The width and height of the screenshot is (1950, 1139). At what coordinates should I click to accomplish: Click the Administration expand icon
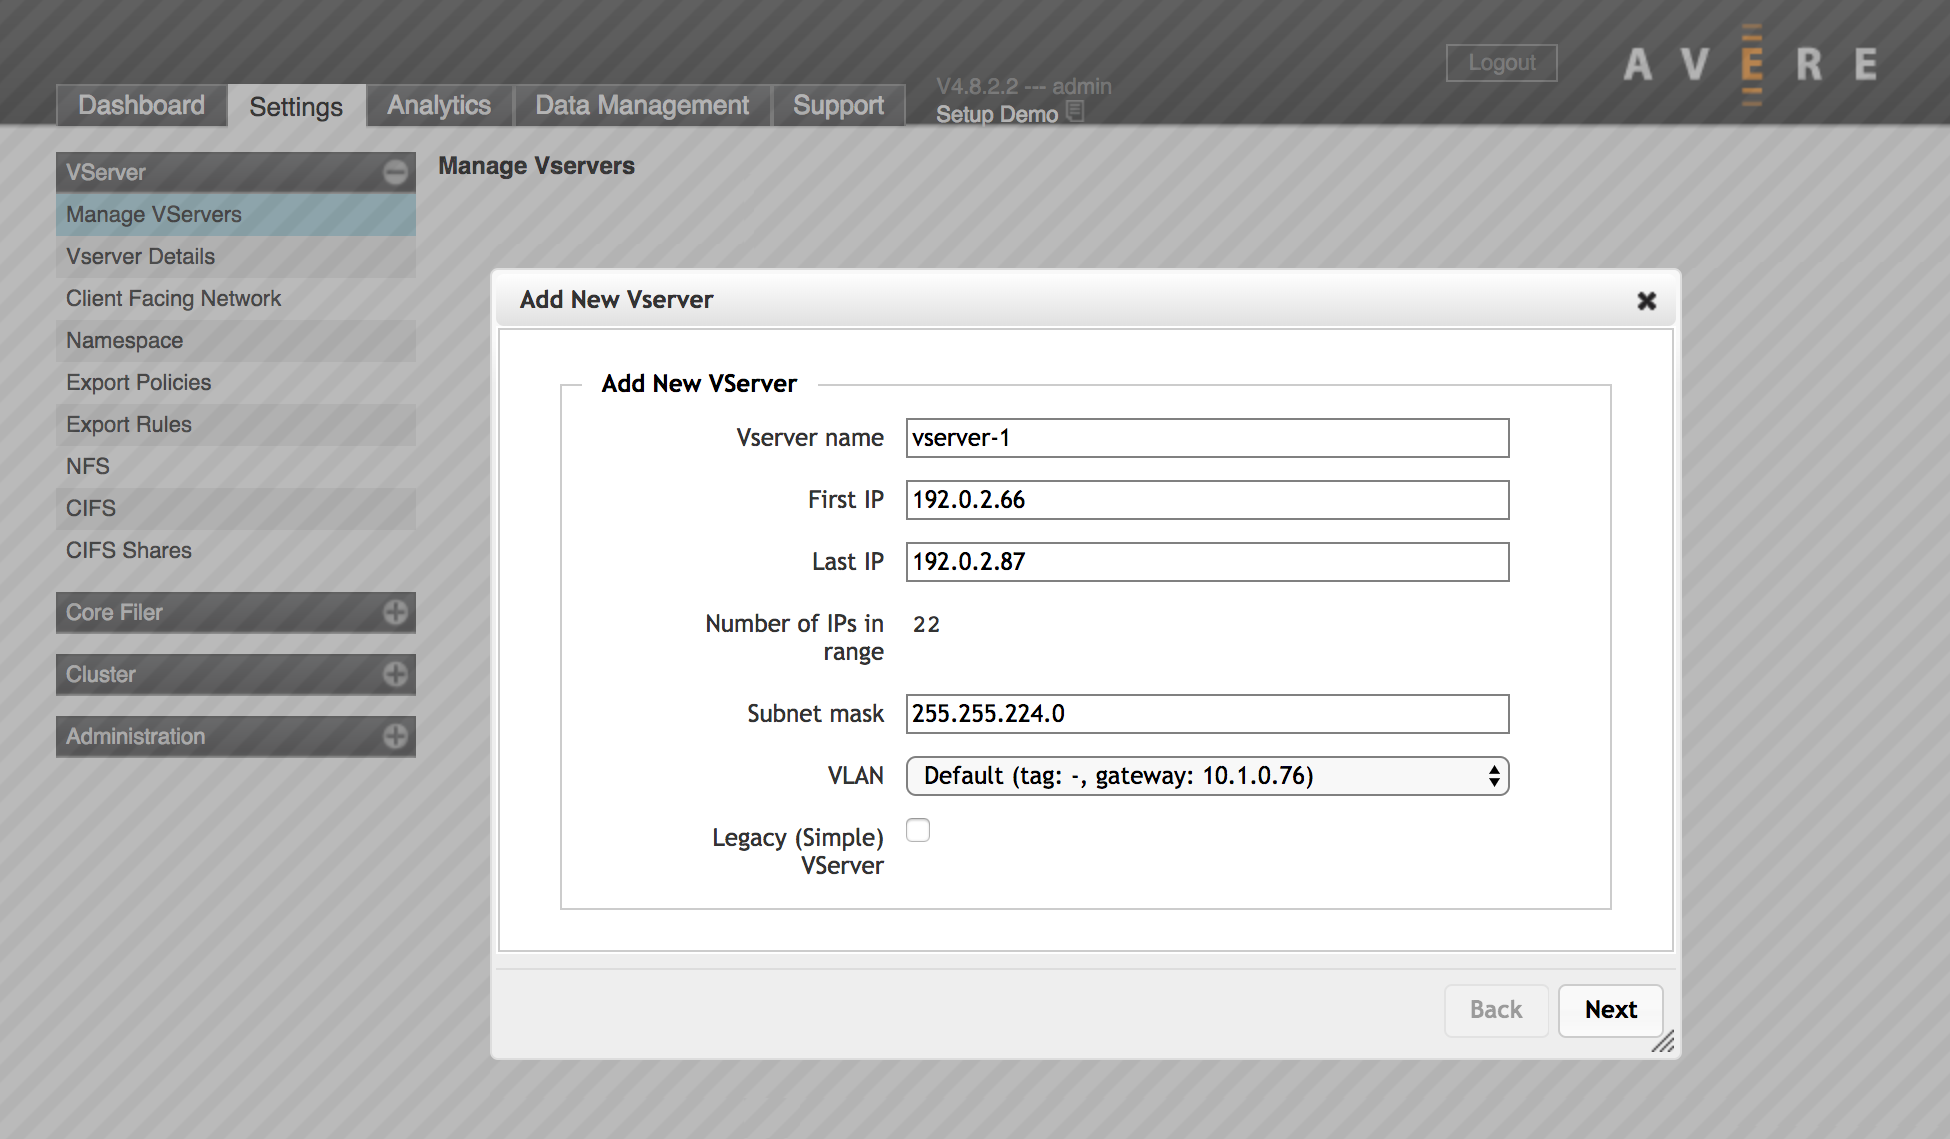click(393, 734)
